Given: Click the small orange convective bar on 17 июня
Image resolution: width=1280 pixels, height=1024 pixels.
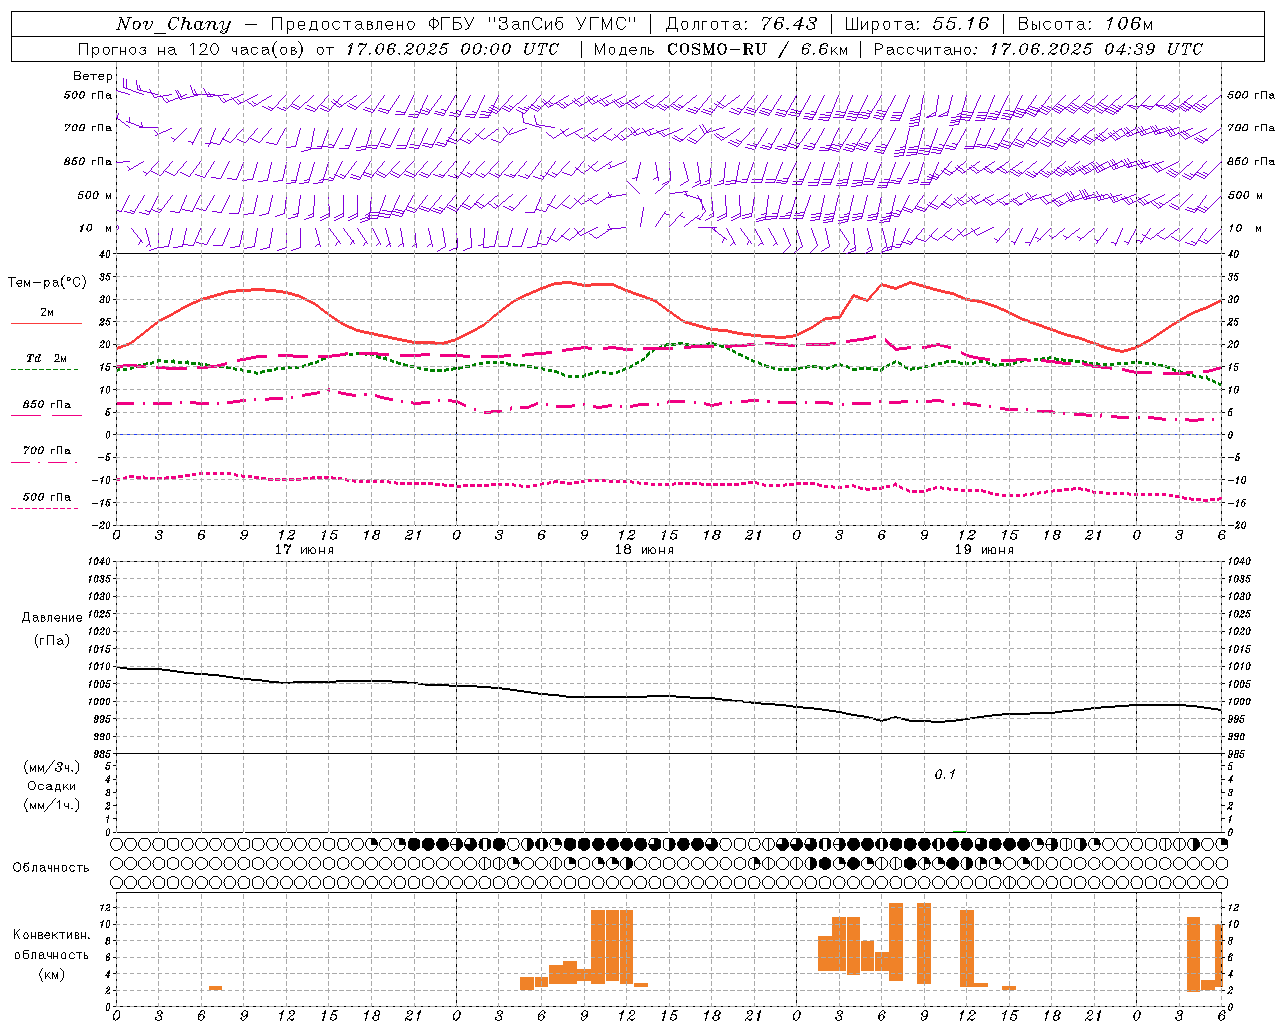Looking at the screenshot, I should click(x=215, y=988).
